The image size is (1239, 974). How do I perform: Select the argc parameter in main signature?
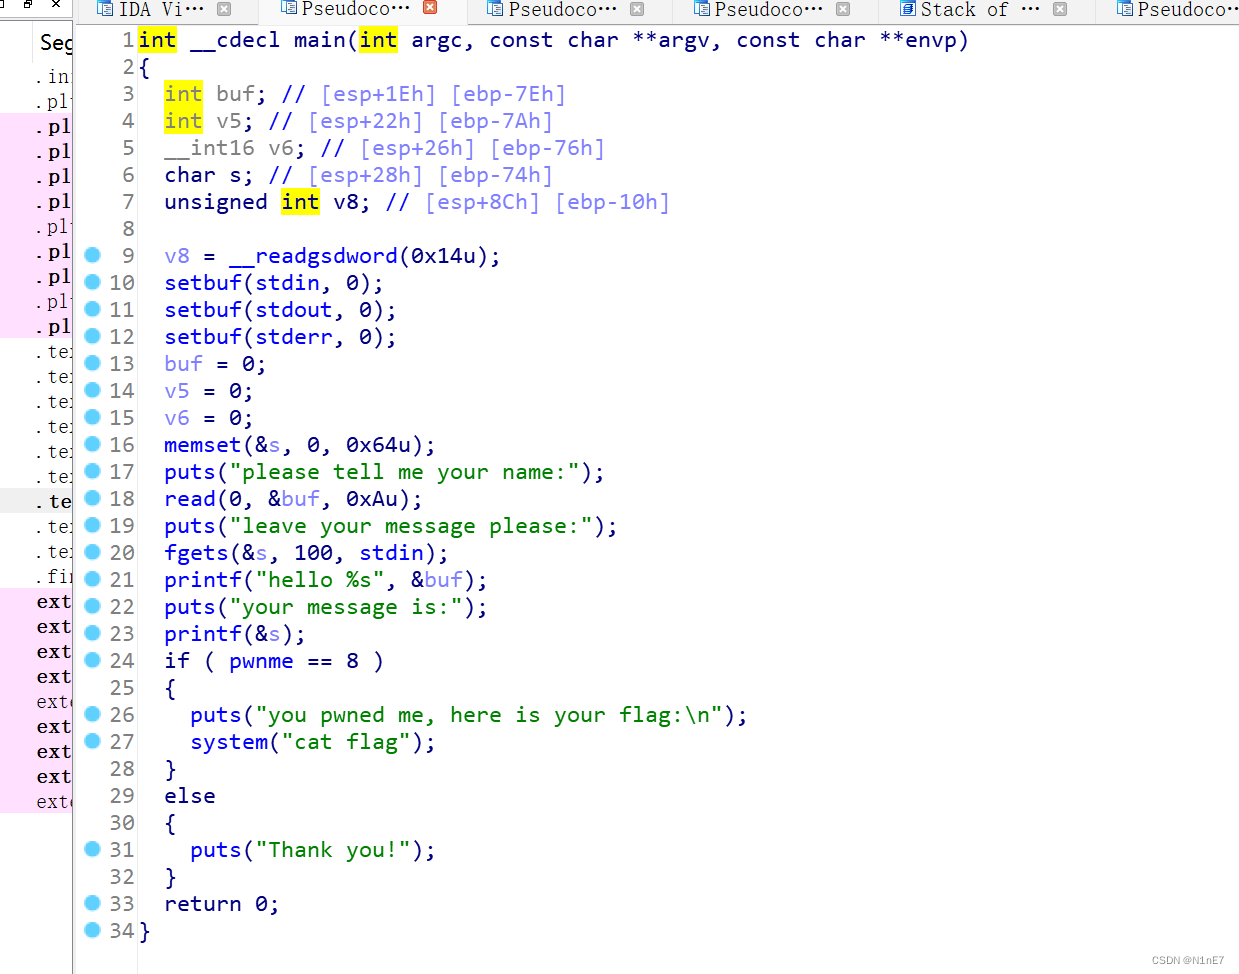point(437,40)
